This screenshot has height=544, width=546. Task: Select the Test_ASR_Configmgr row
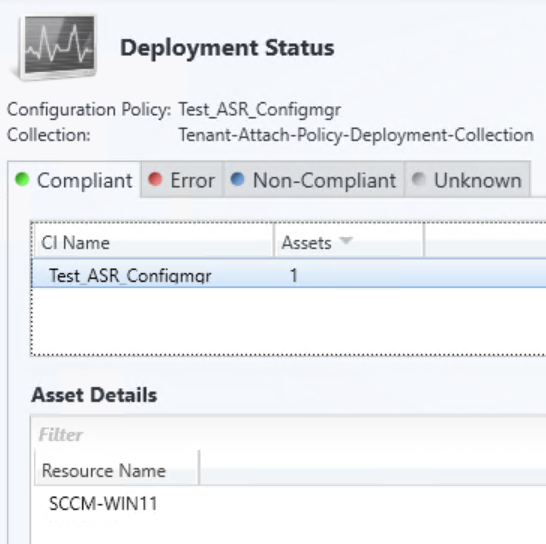[x=289, y=274]
